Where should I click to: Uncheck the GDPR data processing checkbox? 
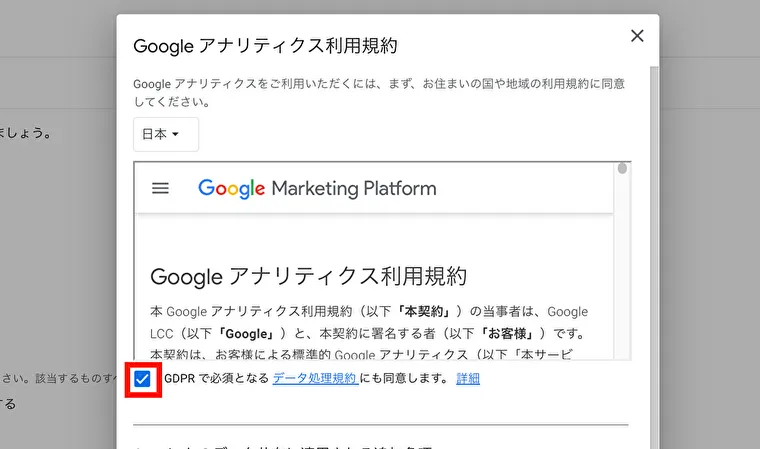pyautogui.click(x=142, y=379)
